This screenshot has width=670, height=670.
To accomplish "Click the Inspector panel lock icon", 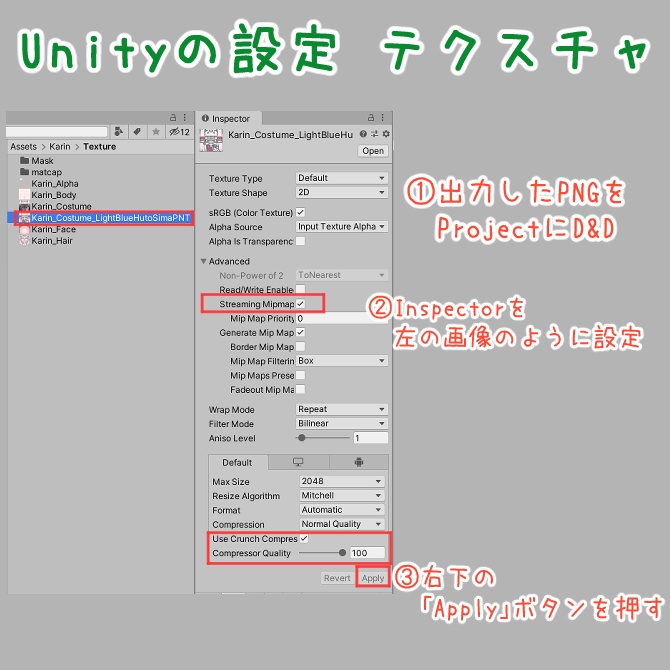I will [x=371, y=117].
